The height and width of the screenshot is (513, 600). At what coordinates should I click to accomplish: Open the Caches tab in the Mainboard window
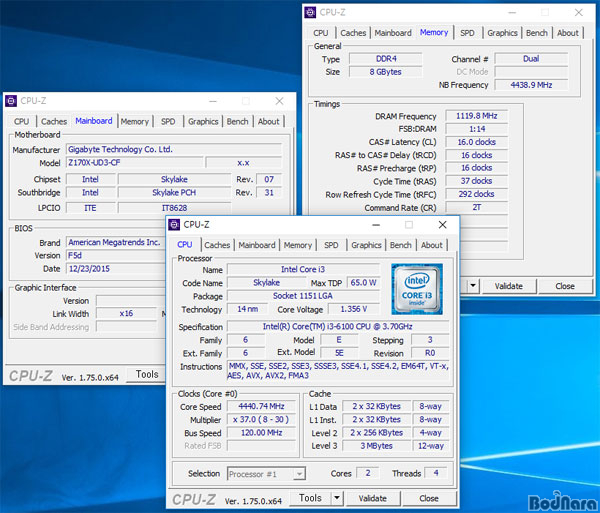pyautogui.click(x=54, y=122)
